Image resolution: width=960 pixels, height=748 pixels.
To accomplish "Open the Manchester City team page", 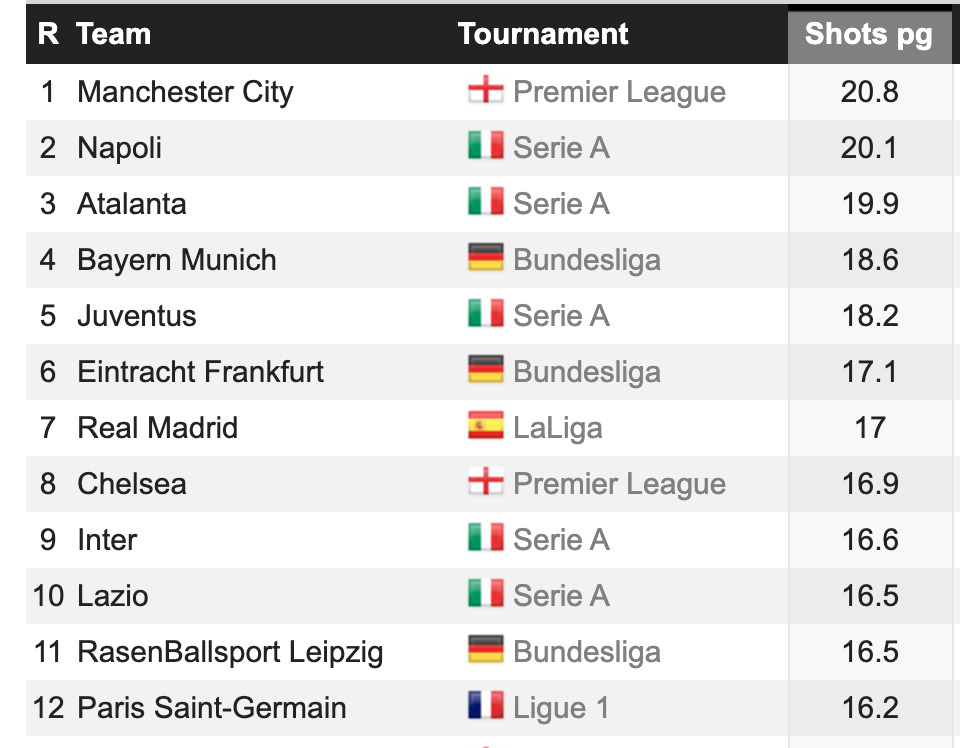I will (185, 92).
